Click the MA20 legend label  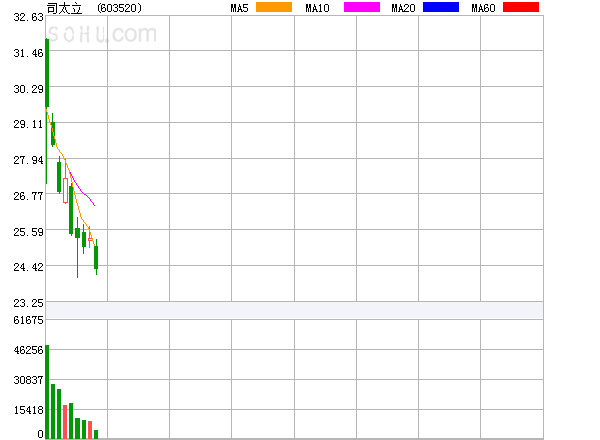[403, 8]
